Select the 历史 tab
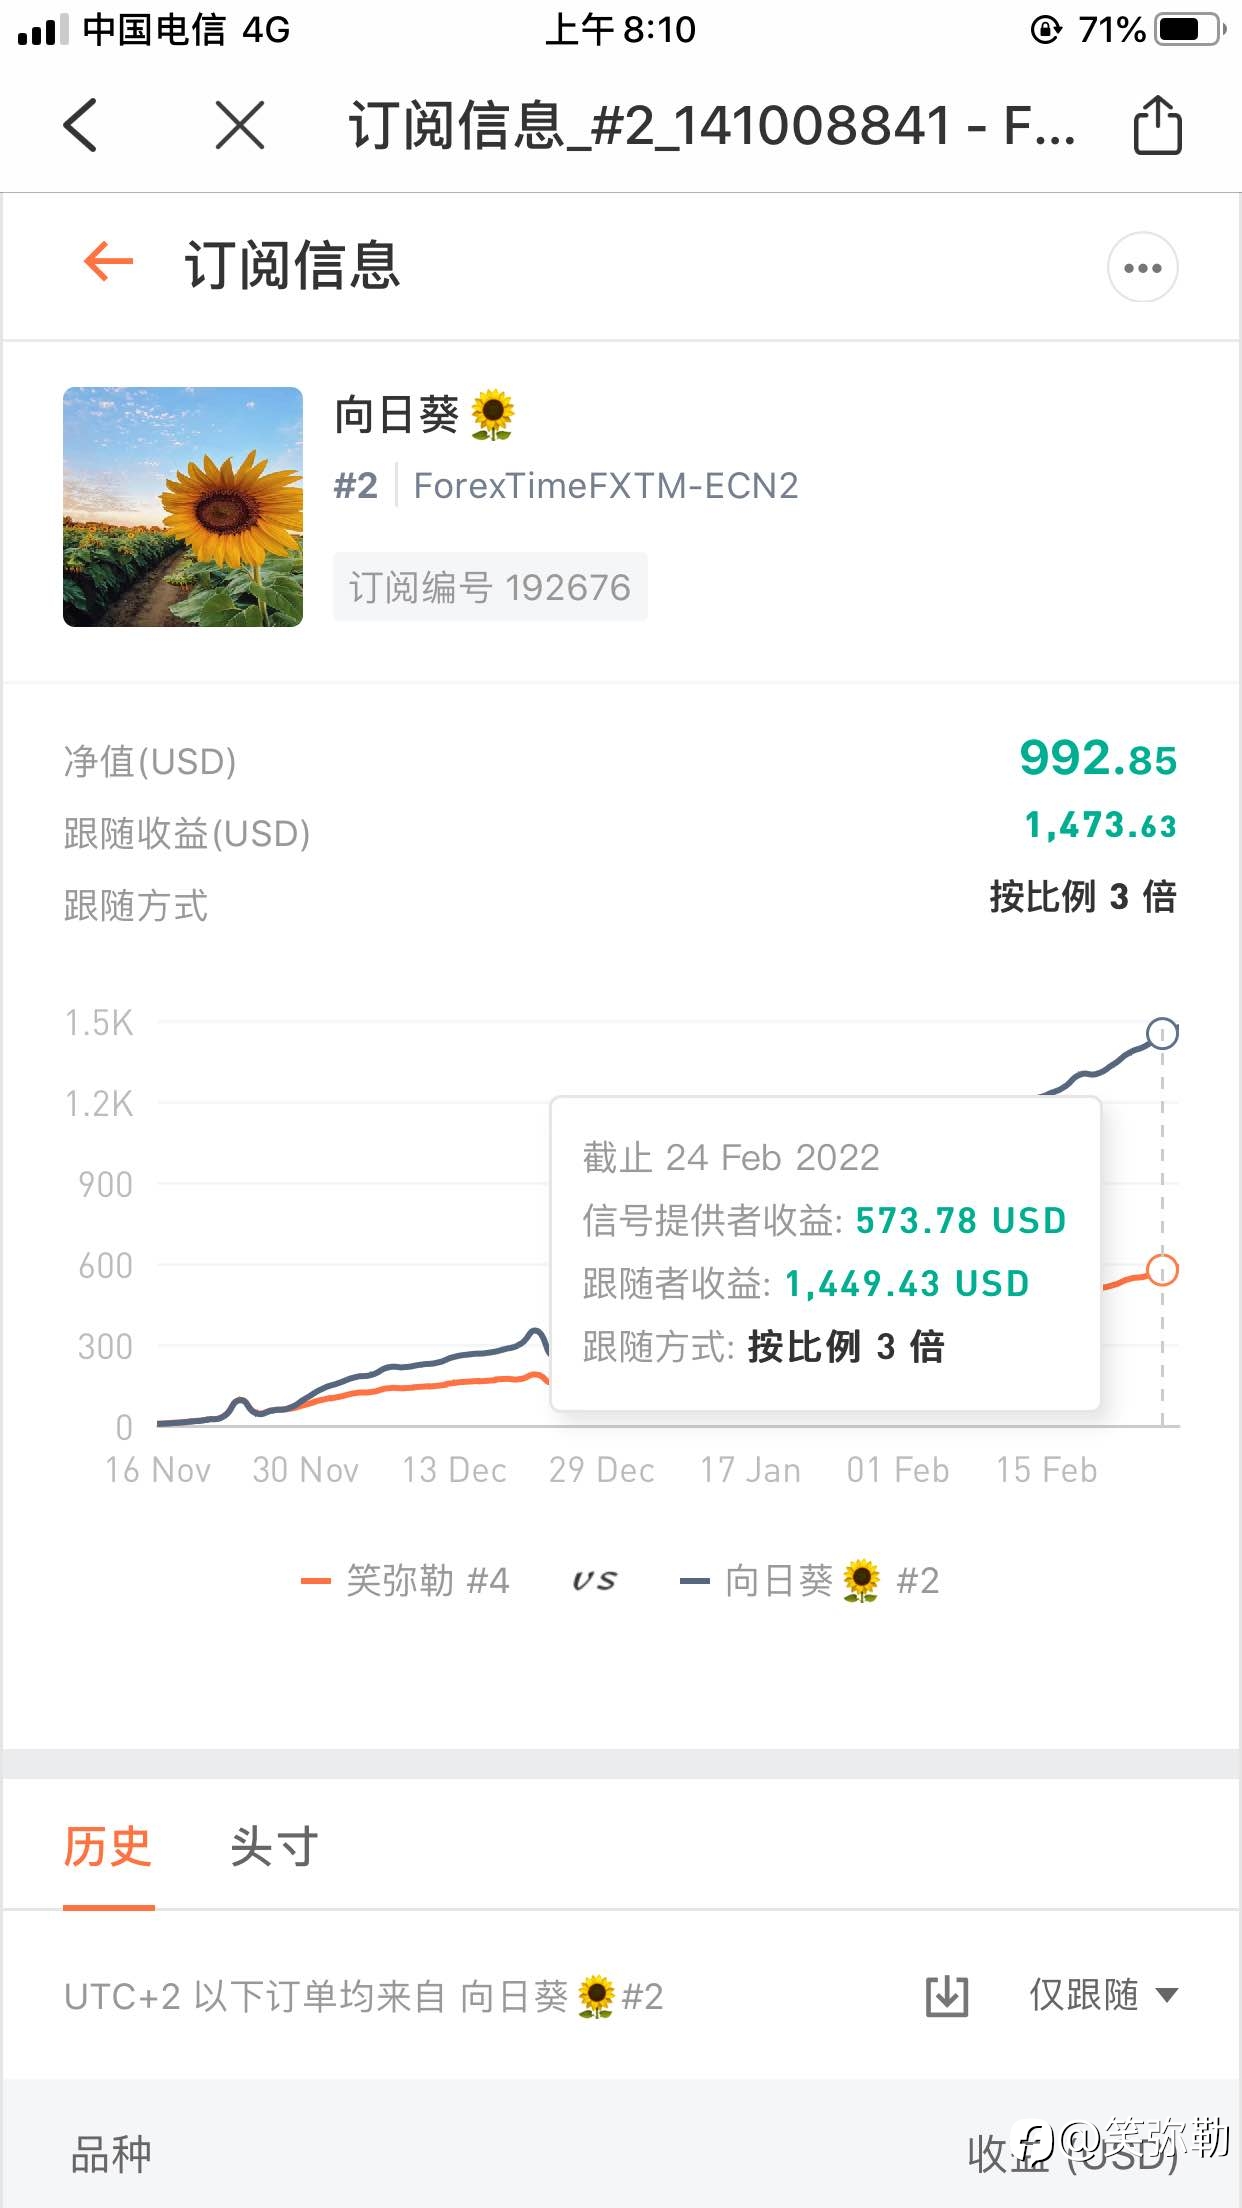 [x=108, y=1846]
